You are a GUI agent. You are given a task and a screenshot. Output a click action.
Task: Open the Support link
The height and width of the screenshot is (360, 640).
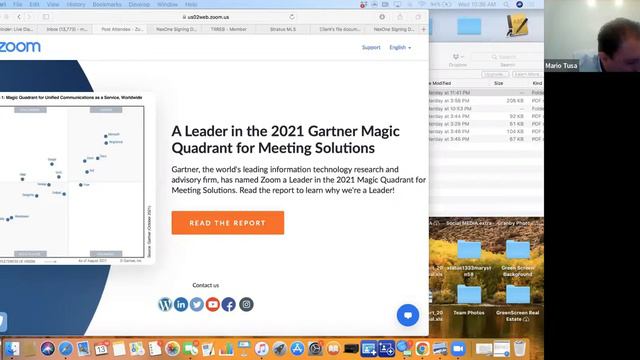pos(371,47)
